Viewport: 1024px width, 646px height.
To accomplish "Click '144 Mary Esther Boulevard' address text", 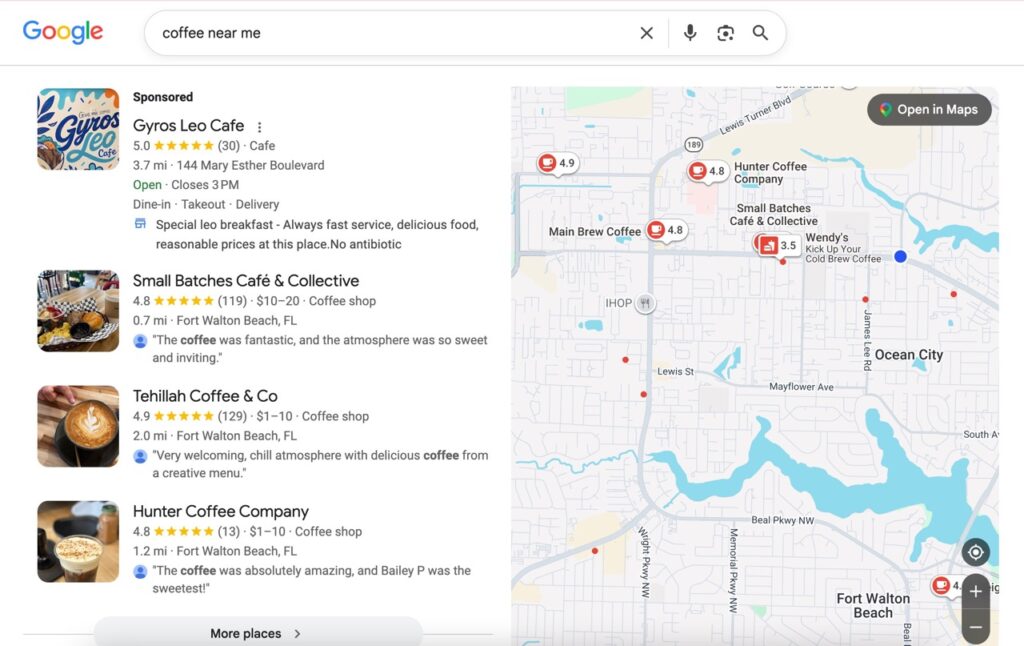I will point(250,165).
